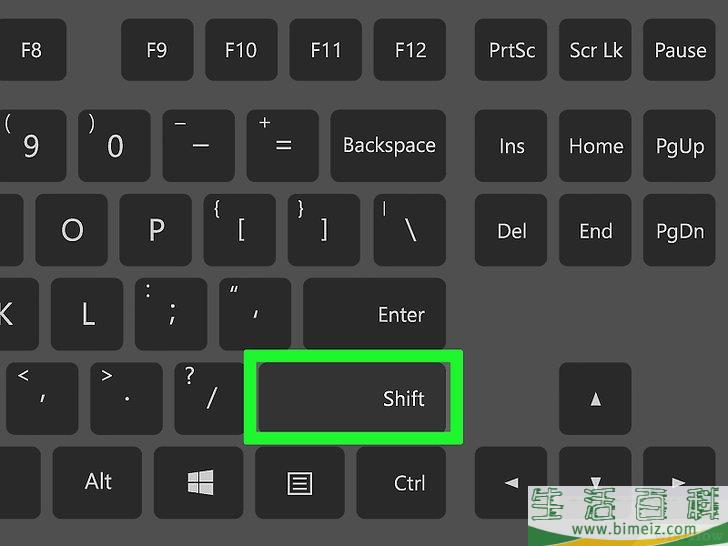Click the Home key
The image size is (728, 546).
tap(595, 146)
